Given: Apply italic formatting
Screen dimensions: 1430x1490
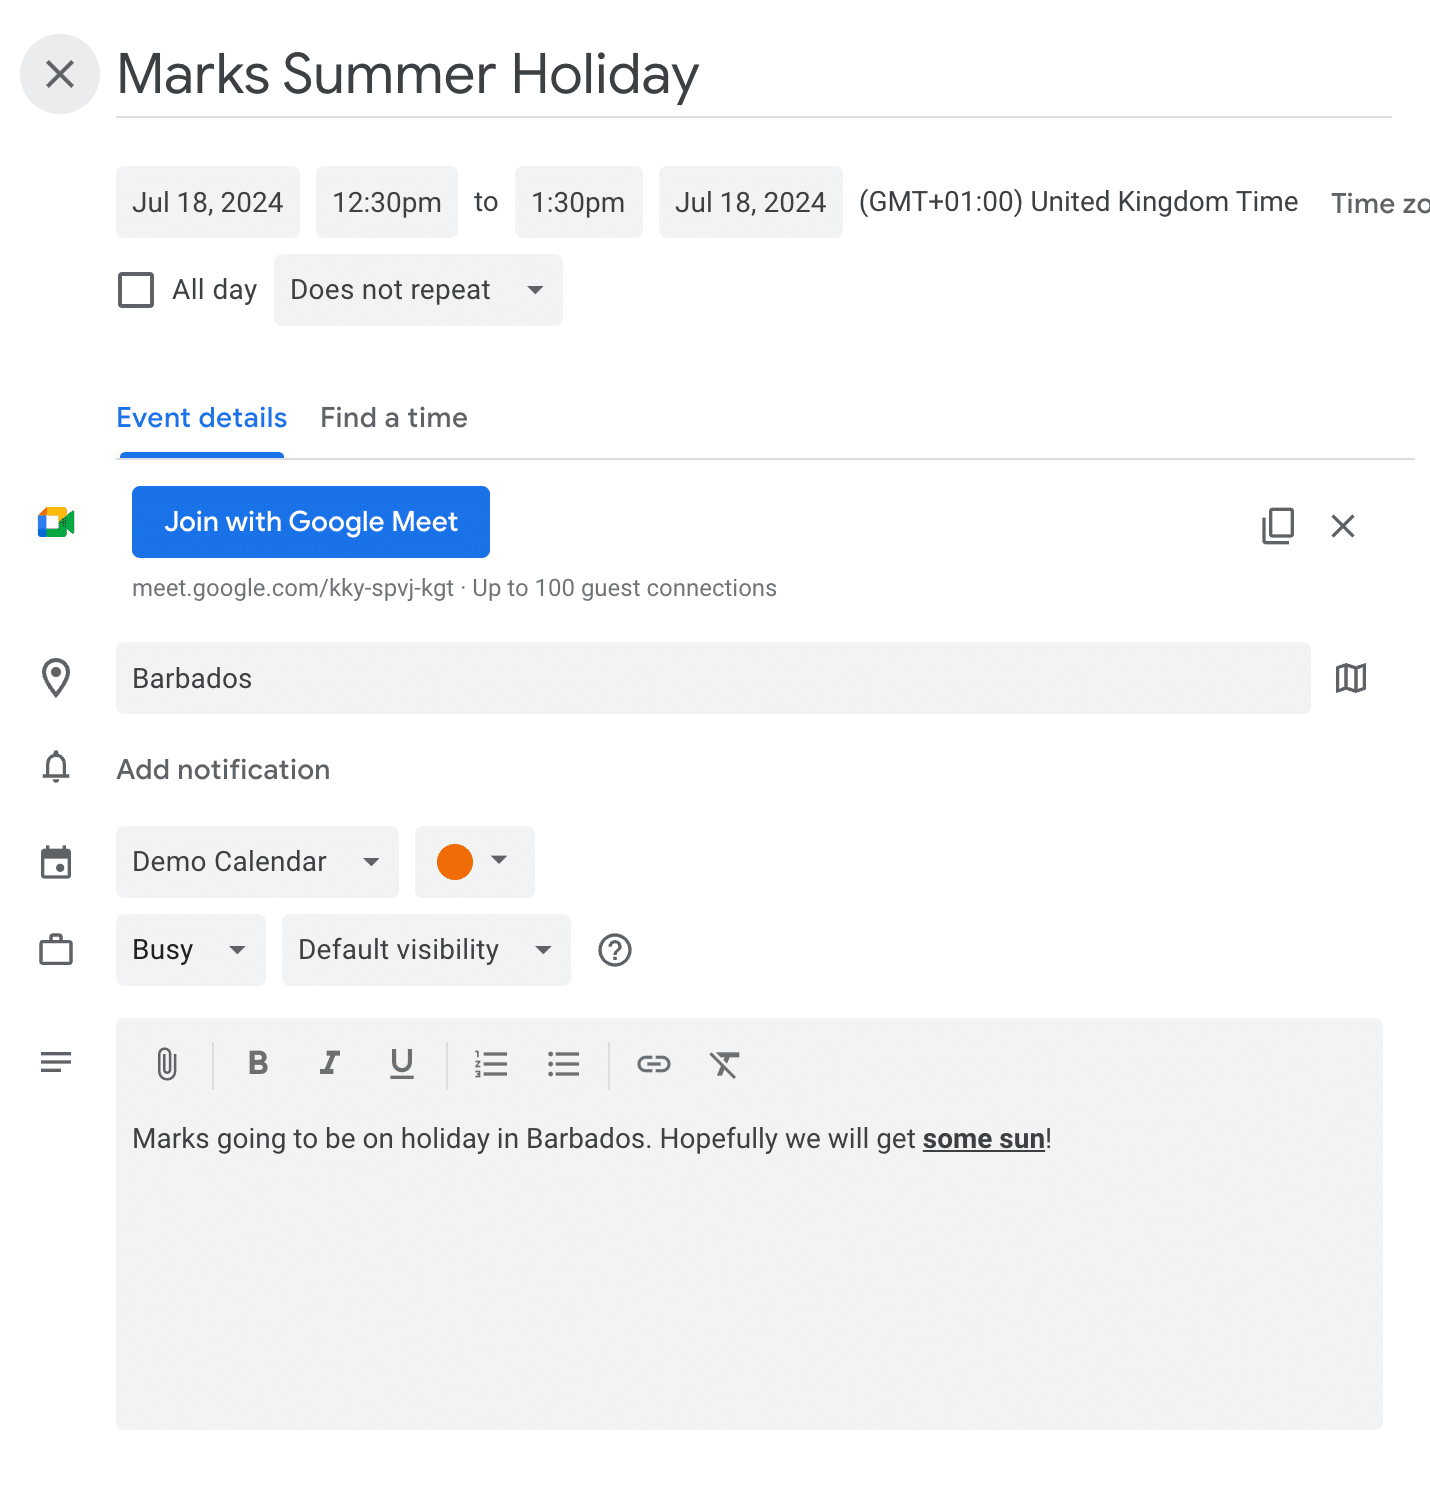Looking at the screenshot, I should point(330,1064).
